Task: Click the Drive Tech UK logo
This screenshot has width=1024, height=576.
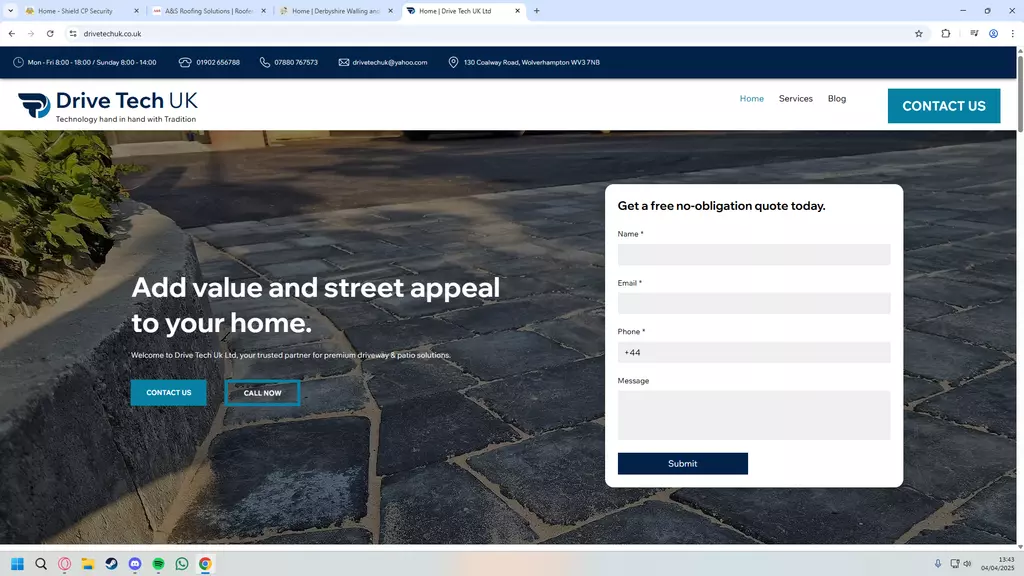Action: pos(108,106)
